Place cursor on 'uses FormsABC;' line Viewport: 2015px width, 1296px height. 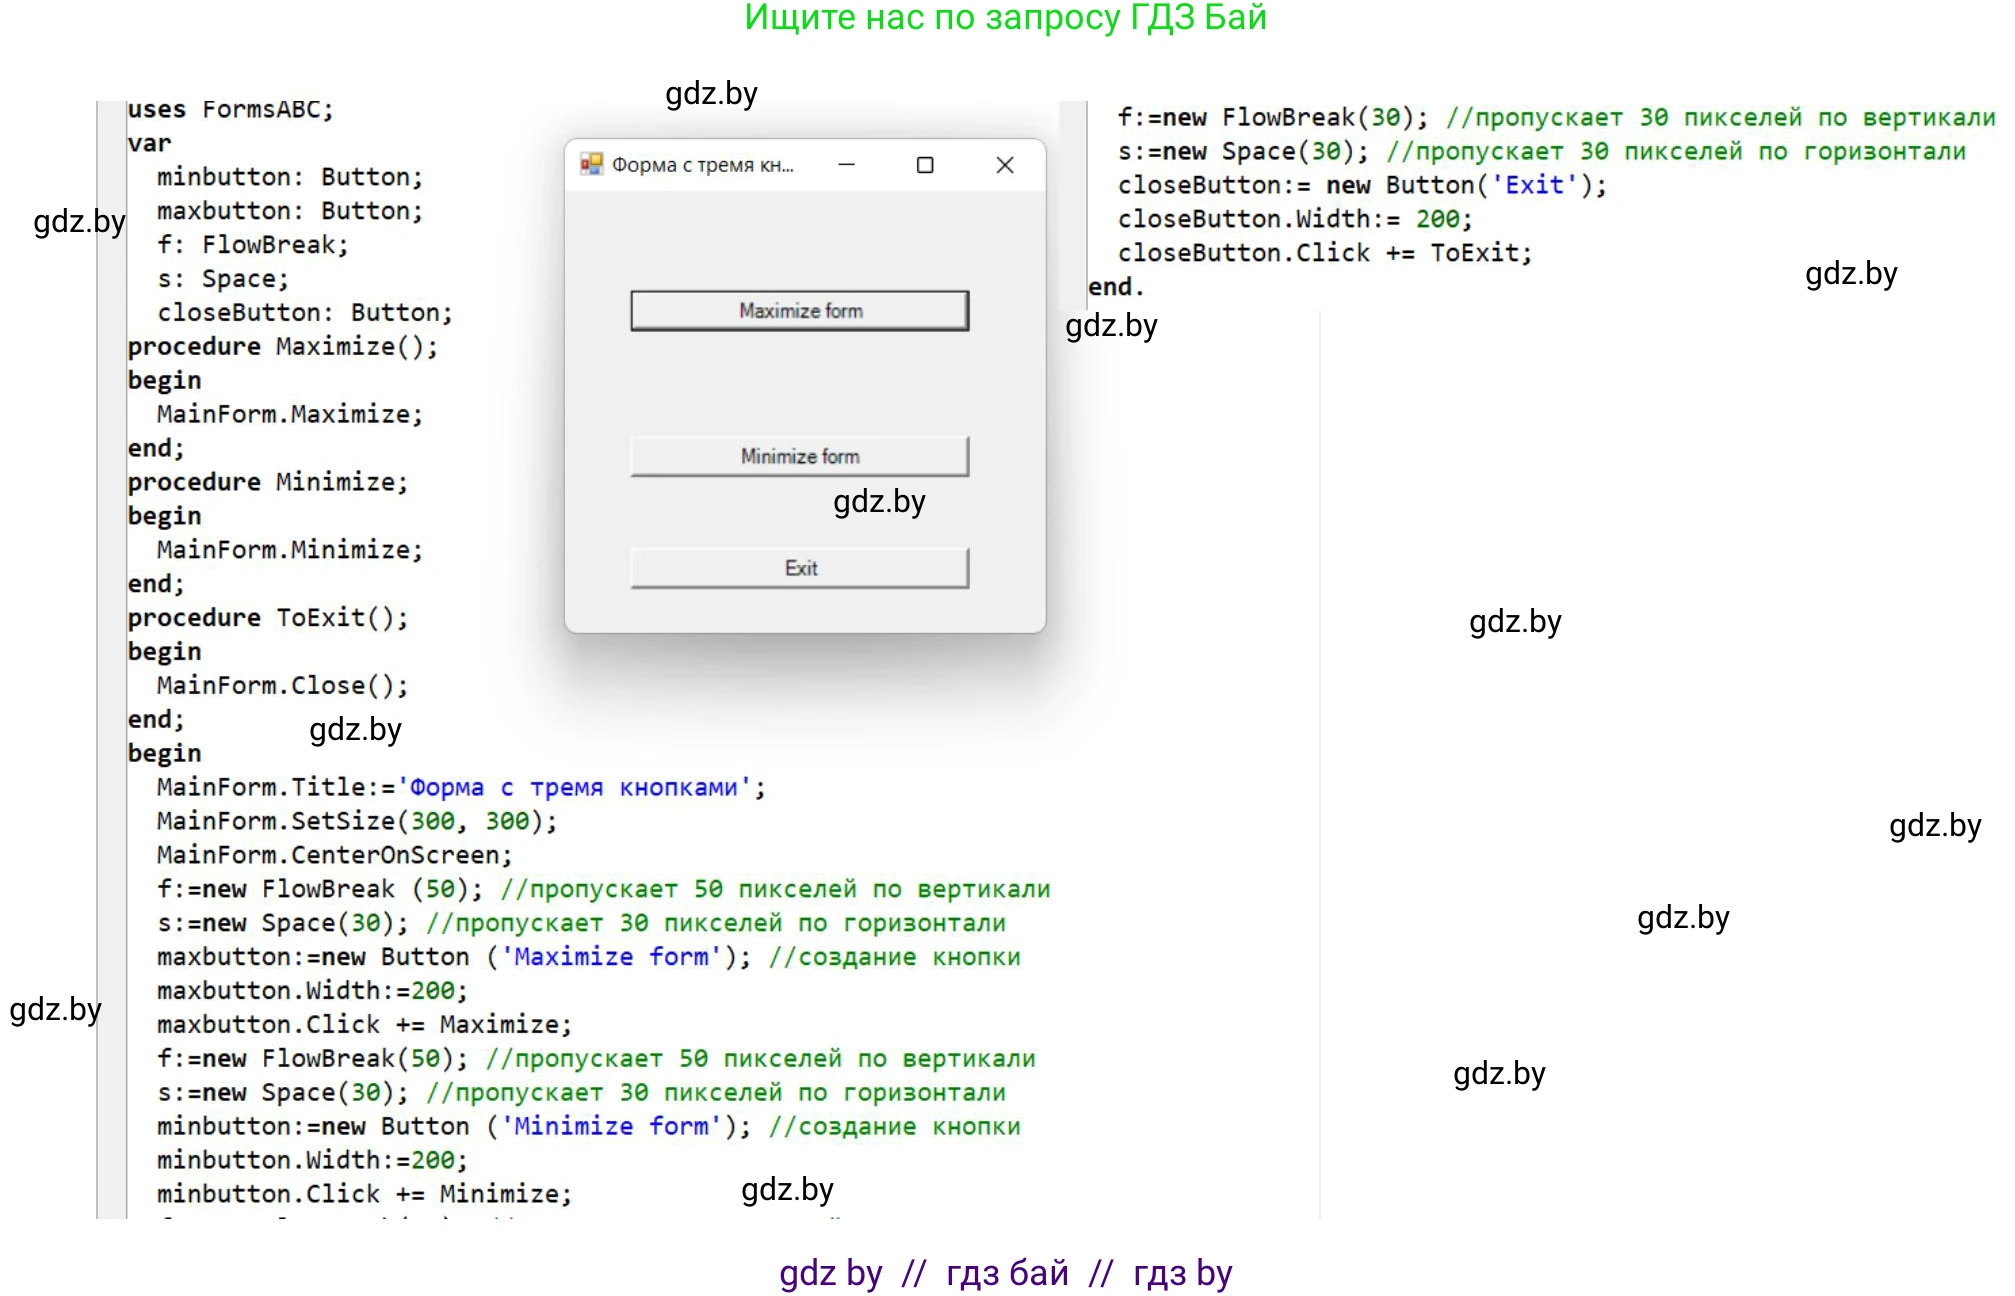(230, 109)
